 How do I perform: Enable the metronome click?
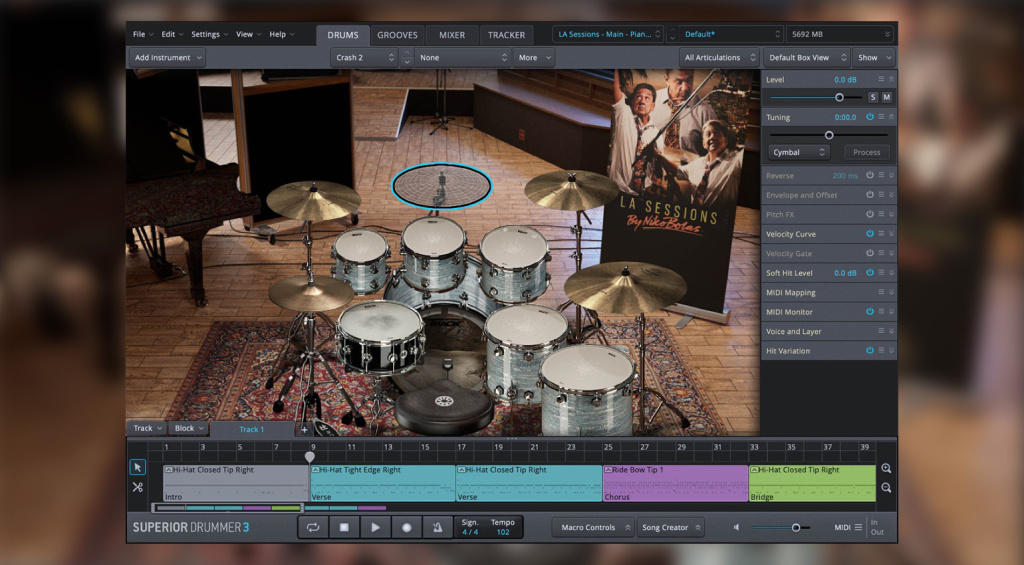pos(438,527)
